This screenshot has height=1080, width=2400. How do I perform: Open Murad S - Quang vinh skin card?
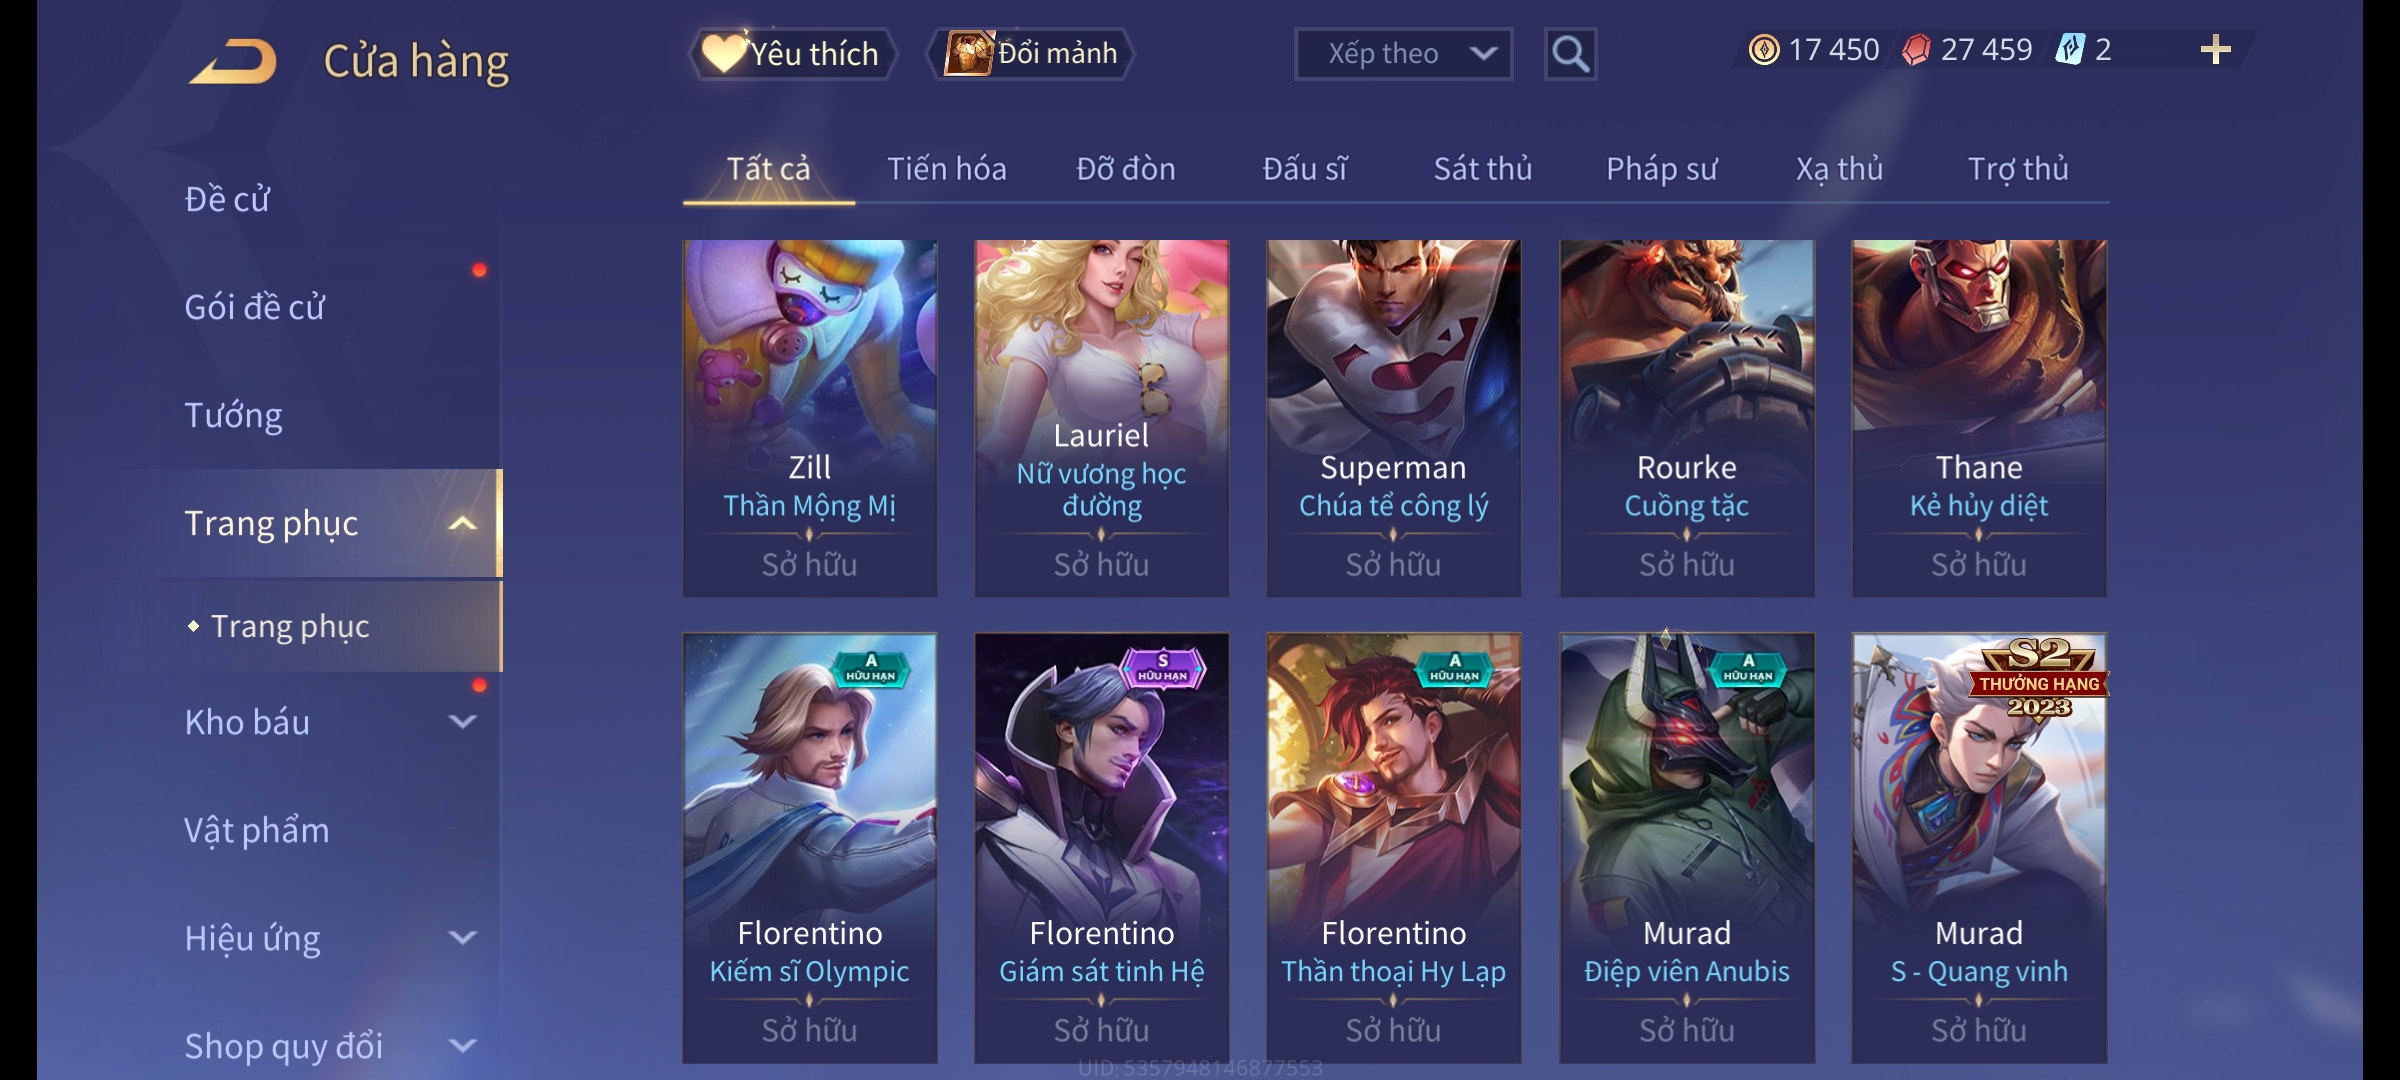pyautogui.click(x=1979, y=848)
